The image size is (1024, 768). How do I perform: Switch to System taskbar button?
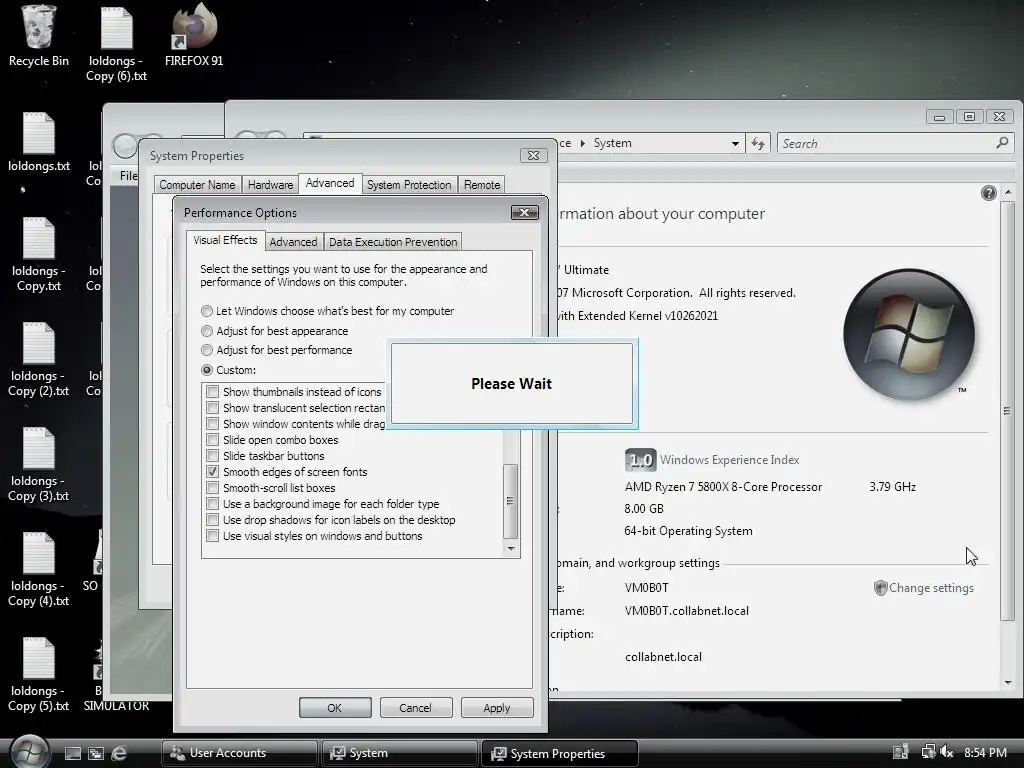(400, 753)
